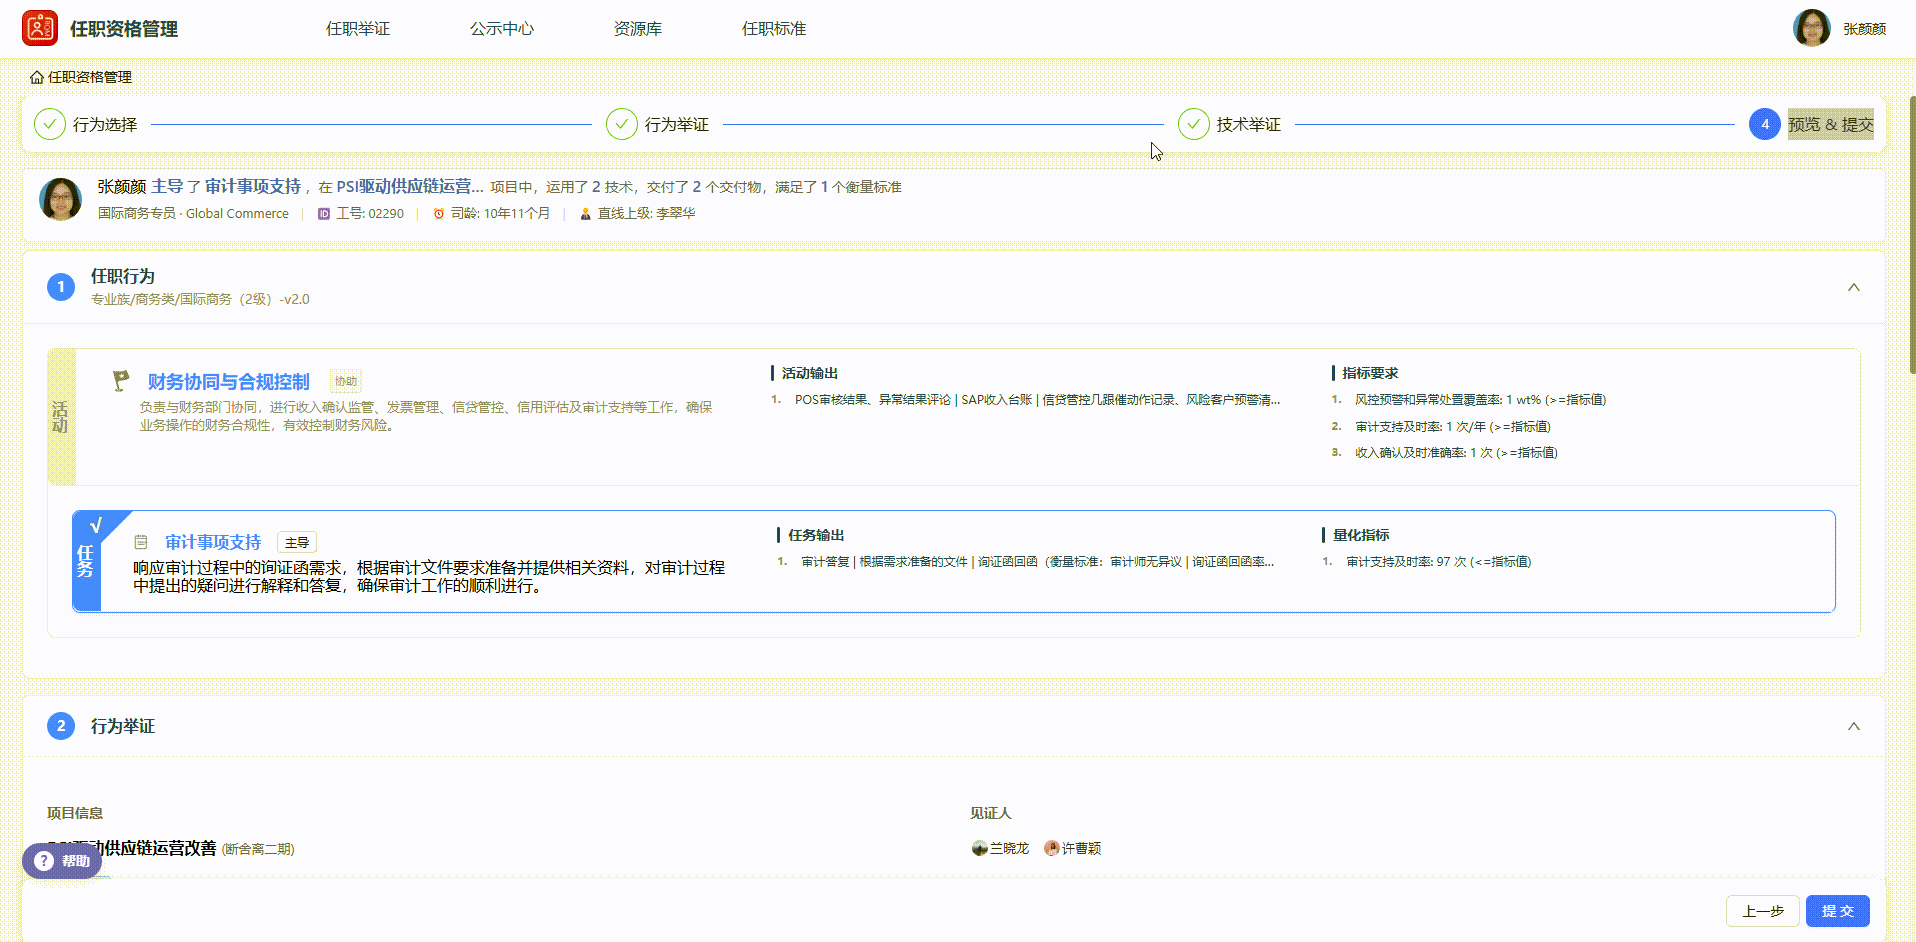
Task: Click the 上一步 previous step button
Action: tap(1762, 911)
